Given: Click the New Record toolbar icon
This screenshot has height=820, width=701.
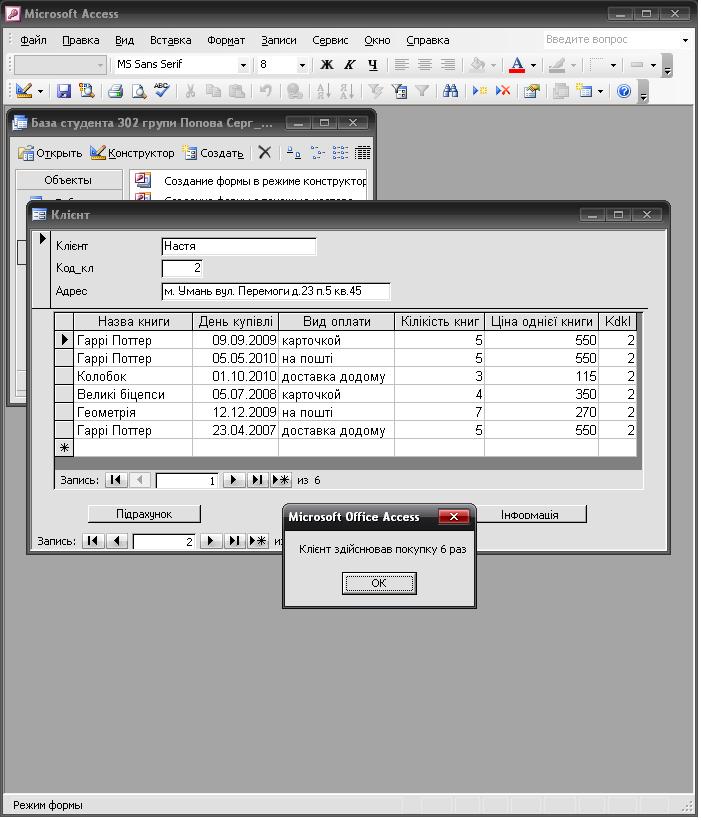Looking at the screenshot, I should click(480, 91).
